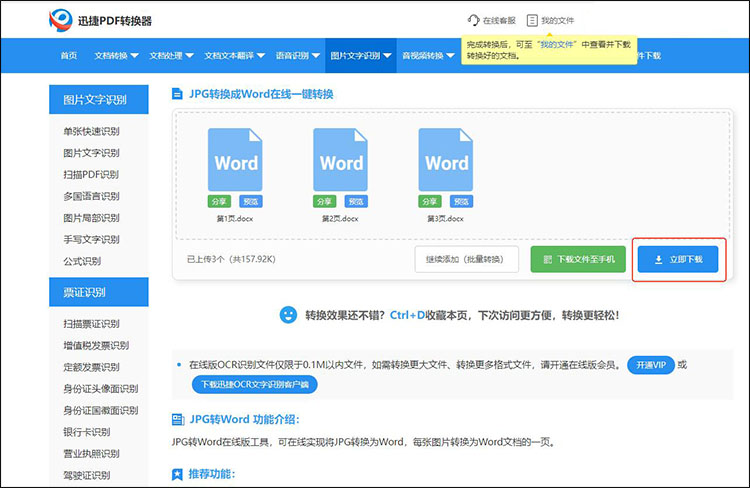Click the smiley face icon beside 转换效果不错
This screenshot has width=750, height=488.
[x=287, y=315]
